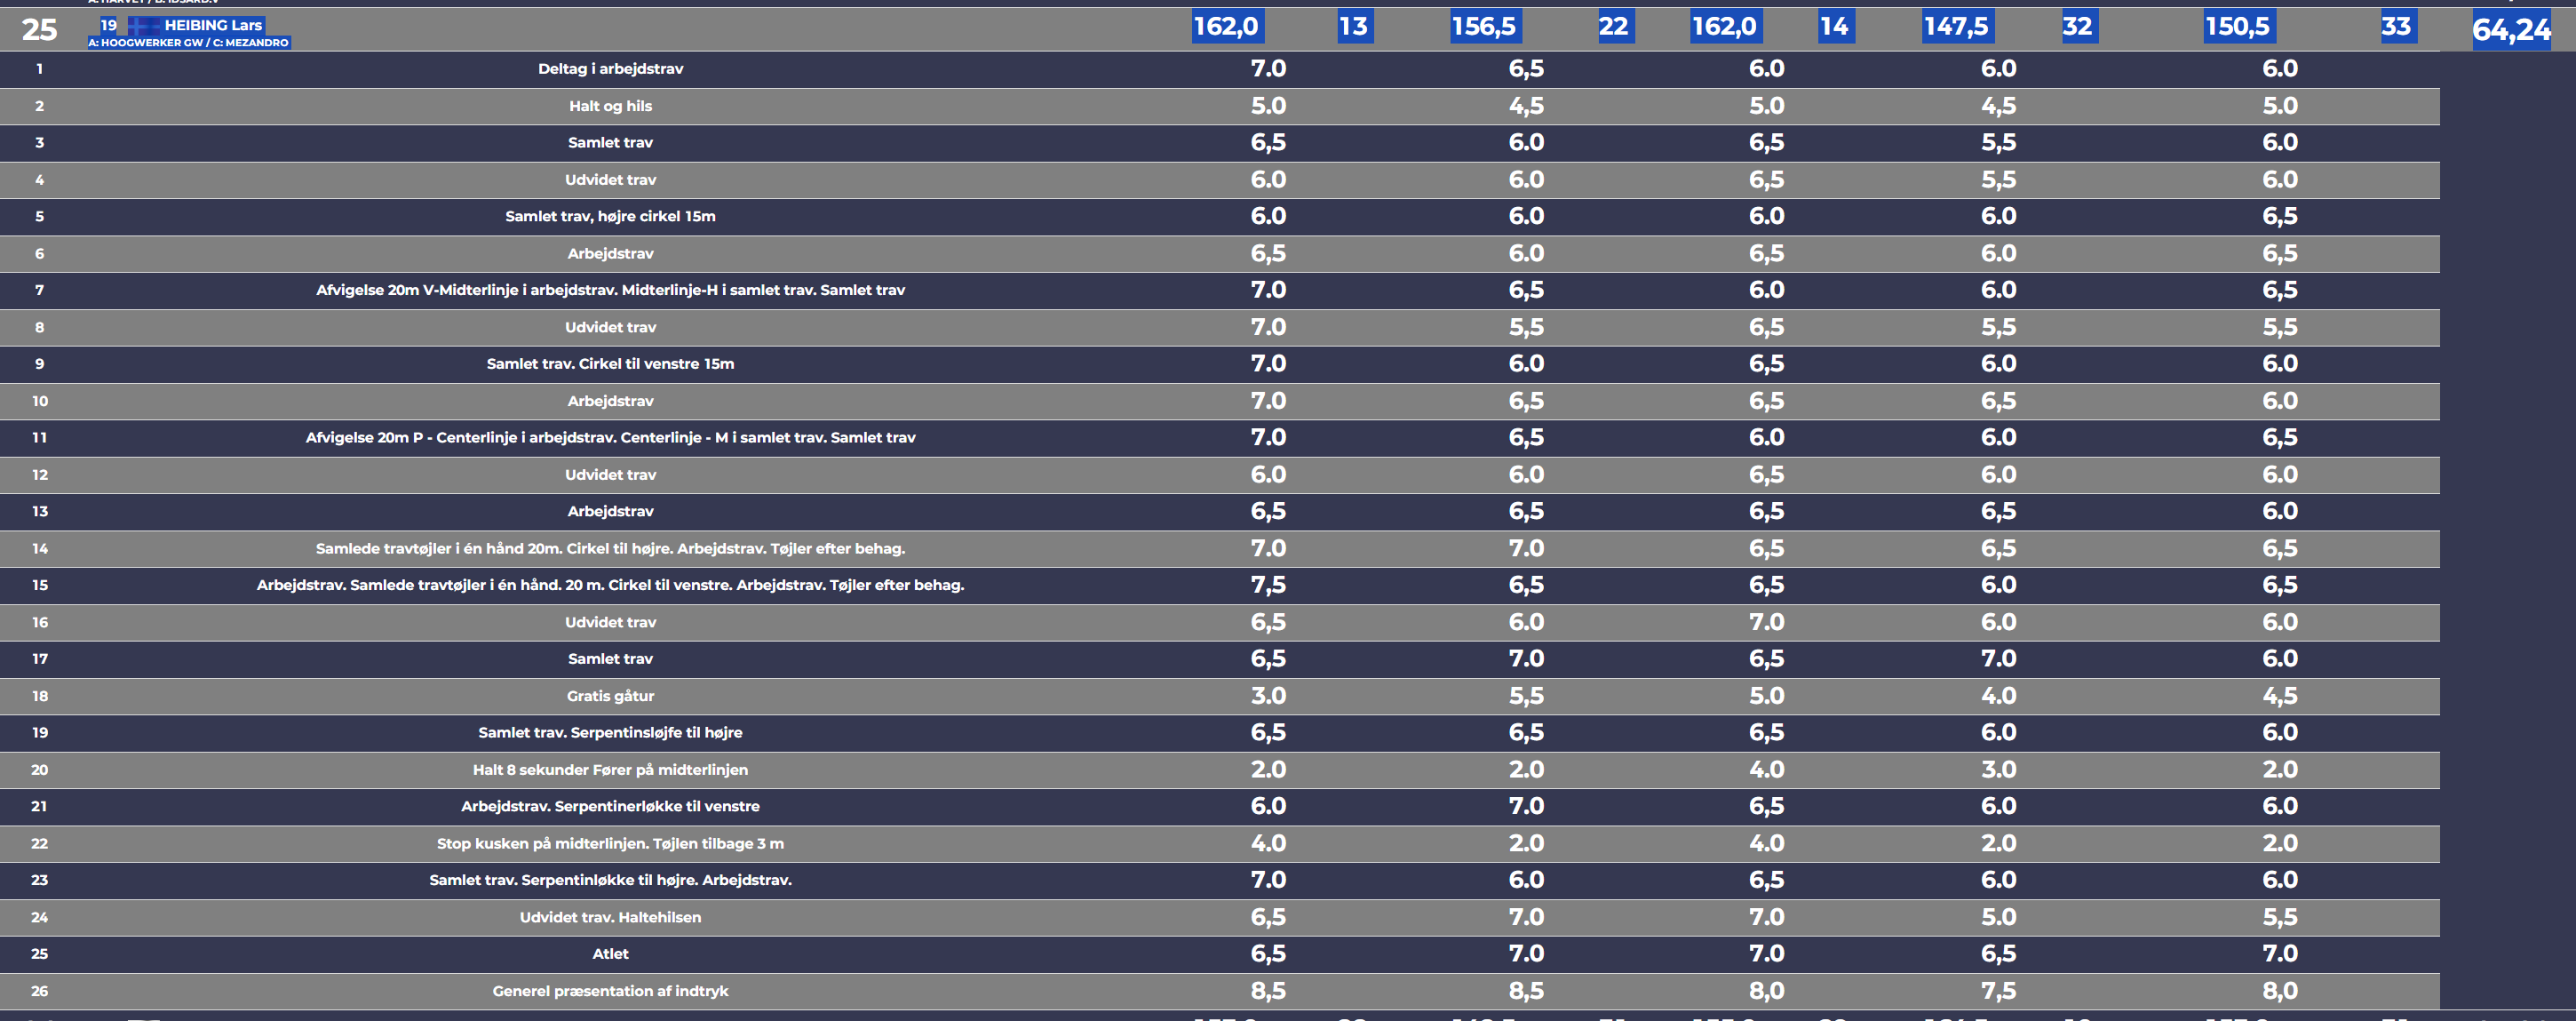2576x1021 pixels.
Task: Select the judge placing 32 in the header
Action: [x=2077, y=27]
